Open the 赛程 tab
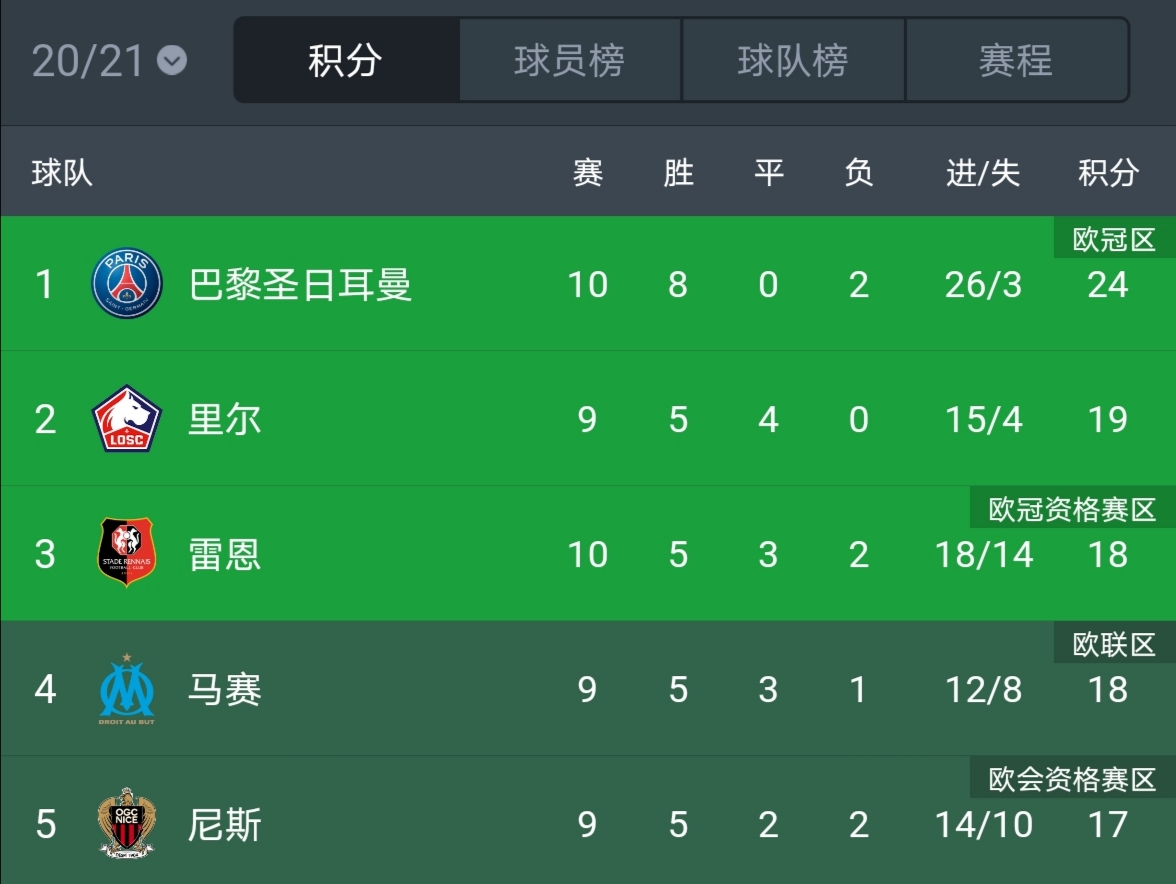 (1016, 61)
